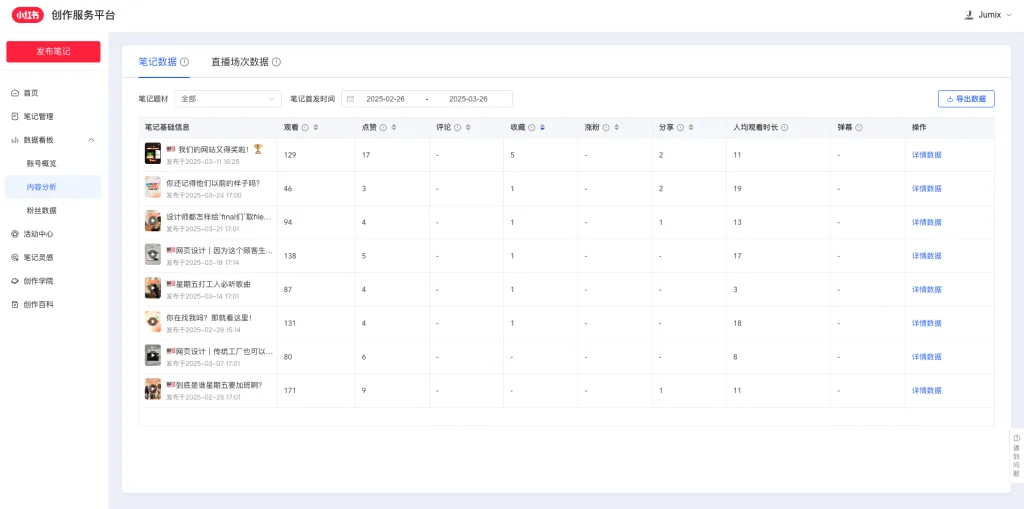The height and width of the screenshot is (509, 1024).
Task: Click the 导出数据 export button
Action: tap(966, 99)
